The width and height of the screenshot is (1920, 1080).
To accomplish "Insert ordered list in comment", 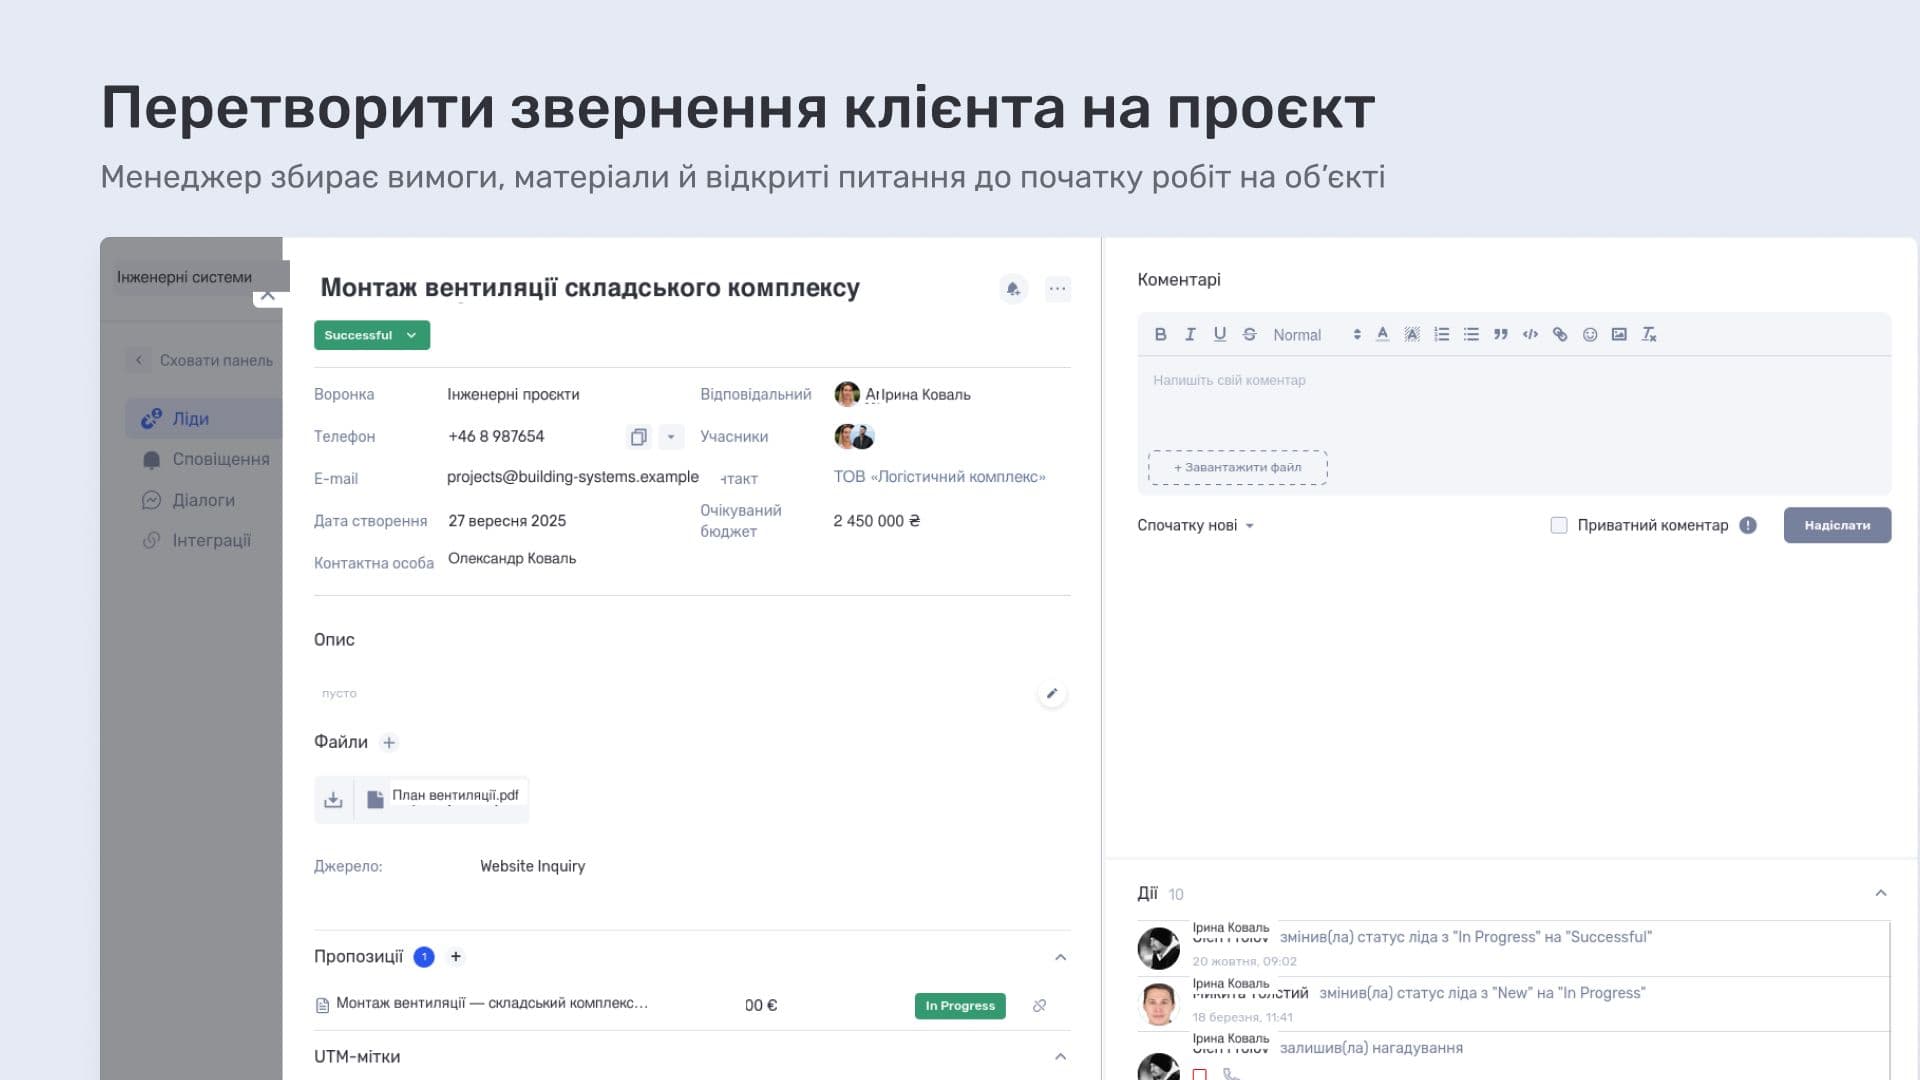I will [x=1441, y=335].
